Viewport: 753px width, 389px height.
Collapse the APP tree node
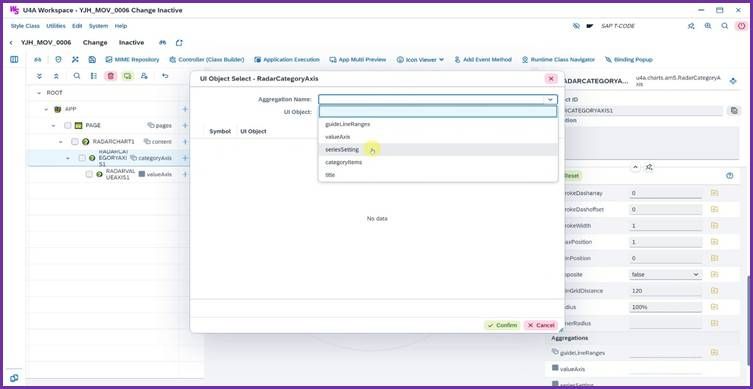tap(46, 109)
